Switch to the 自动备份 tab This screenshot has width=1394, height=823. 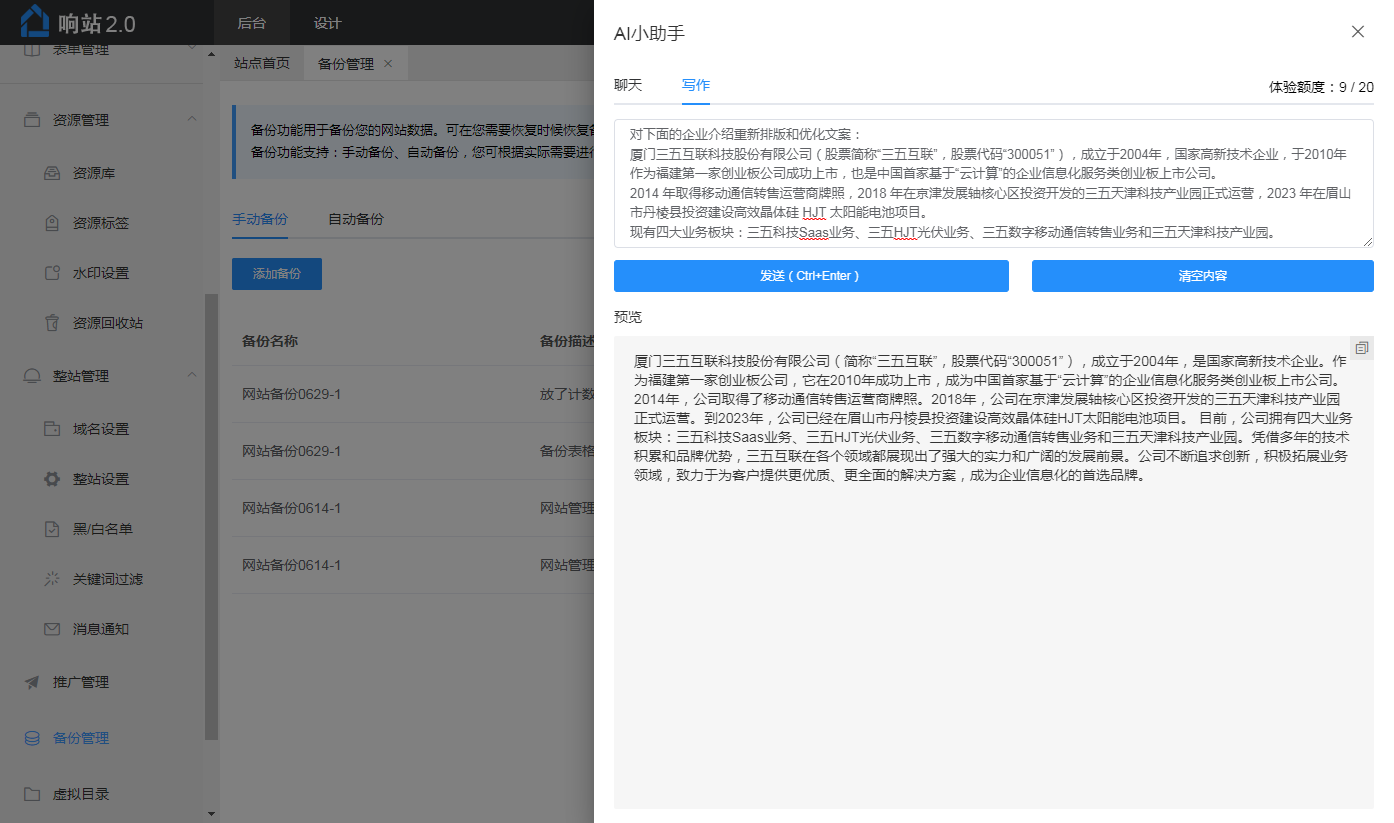click(355, 219)
